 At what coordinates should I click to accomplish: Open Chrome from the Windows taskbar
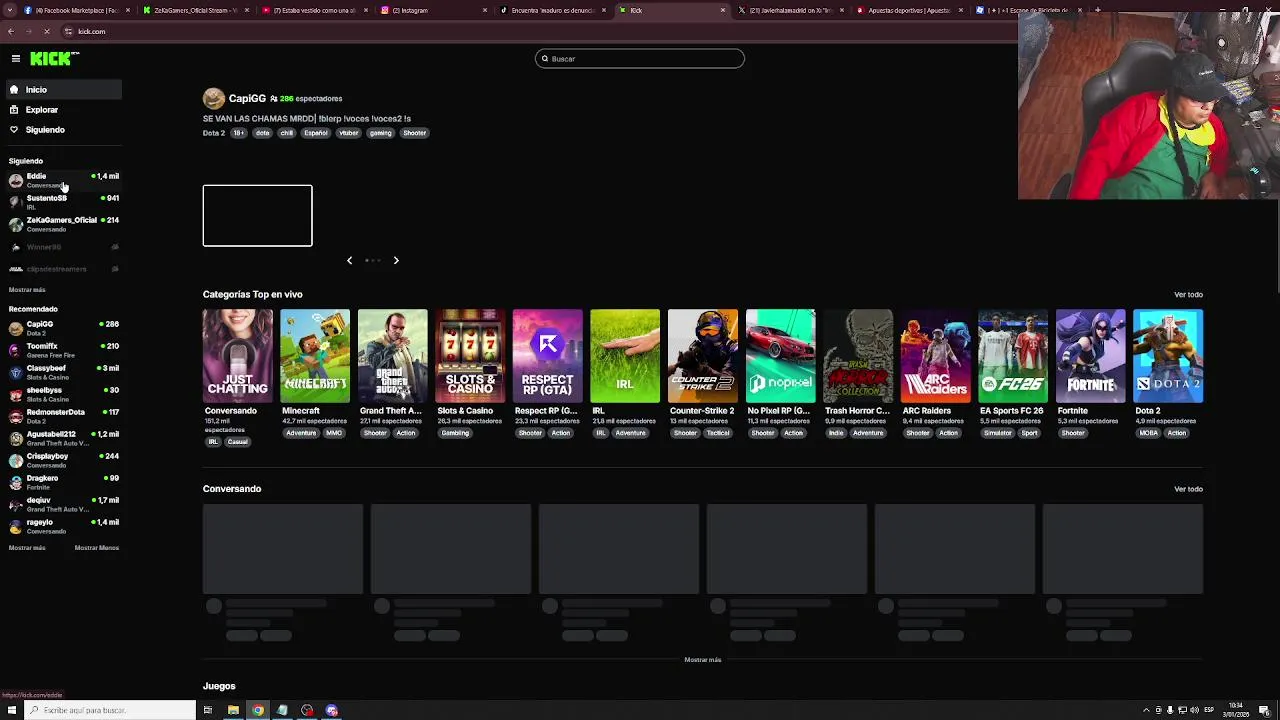258,711
